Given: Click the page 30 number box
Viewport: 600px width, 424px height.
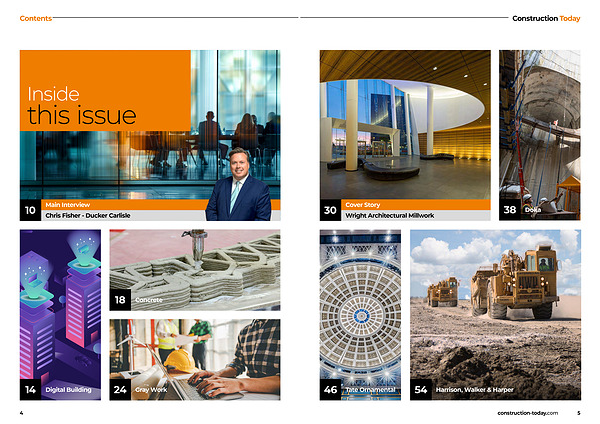Looking at the screenshot, I should [x=330, y=210].
